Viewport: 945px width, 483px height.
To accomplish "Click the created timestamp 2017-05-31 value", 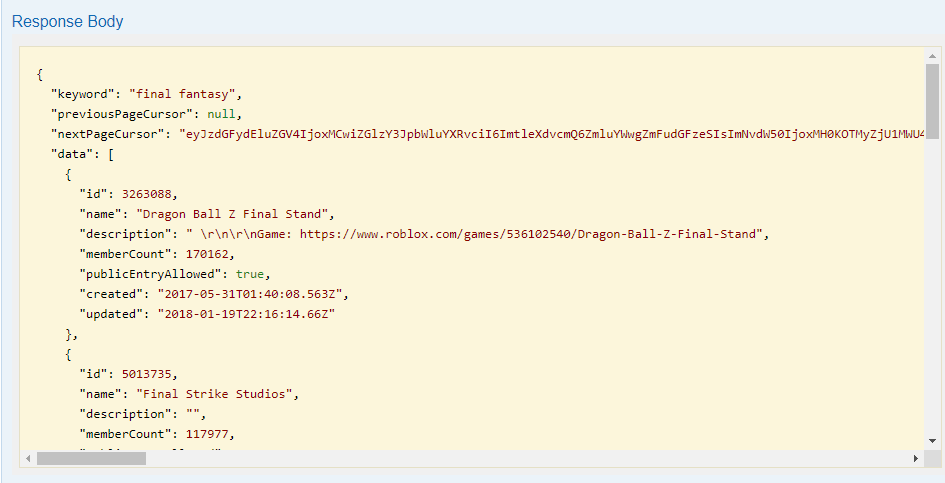I will click(245, 293).
